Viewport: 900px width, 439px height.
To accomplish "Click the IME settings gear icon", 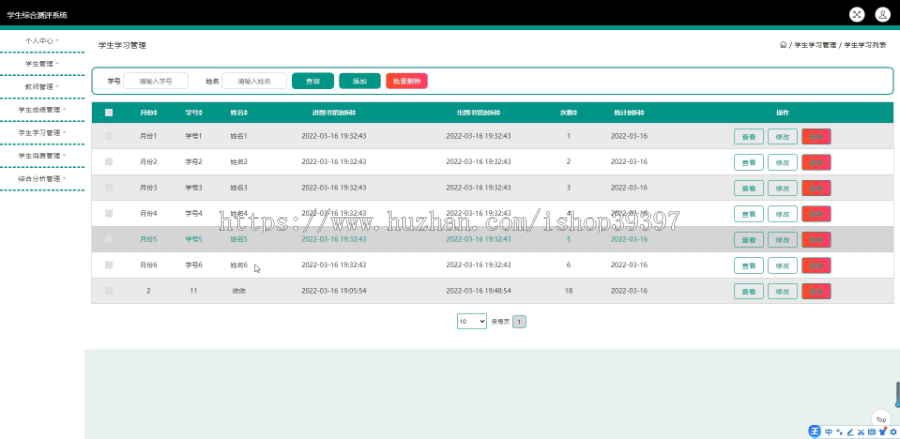I will (893, 432).
